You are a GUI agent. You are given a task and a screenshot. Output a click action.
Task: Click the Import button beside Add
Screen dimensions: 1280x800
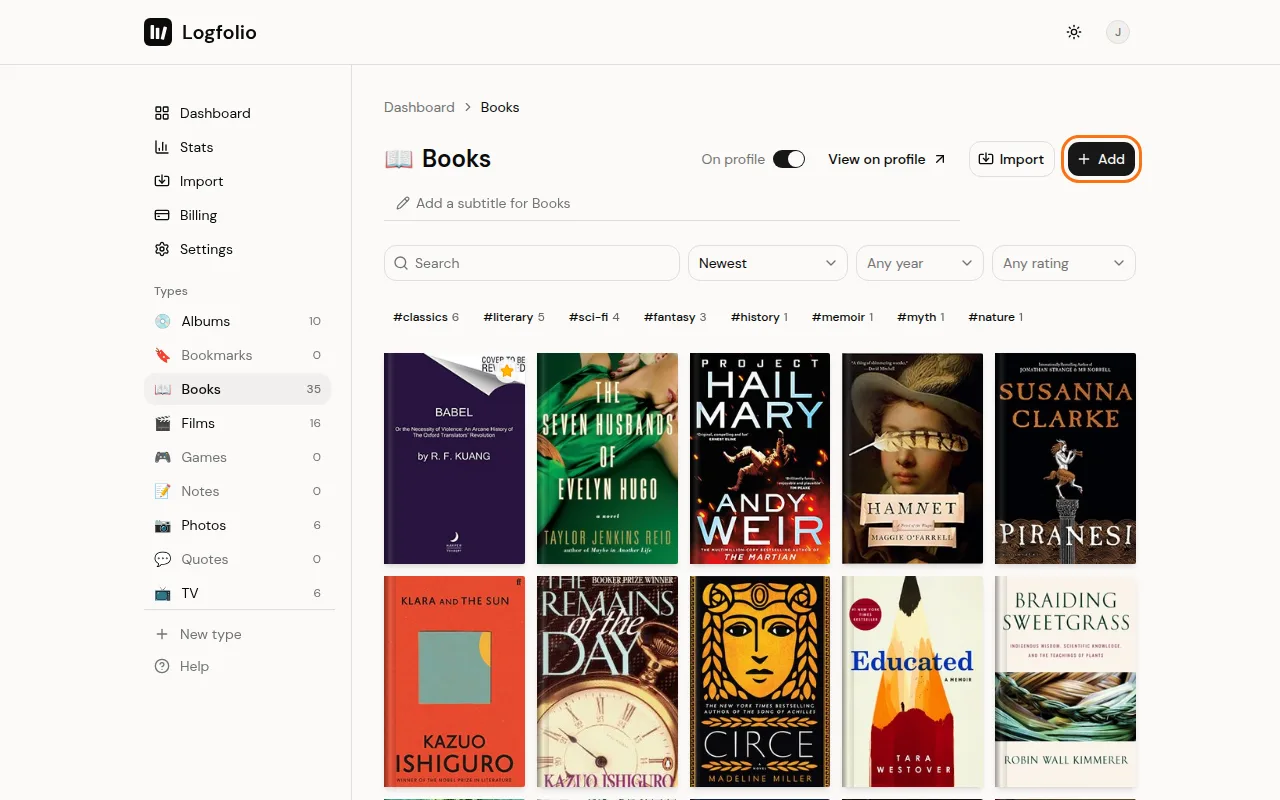tap(1012, 159)
